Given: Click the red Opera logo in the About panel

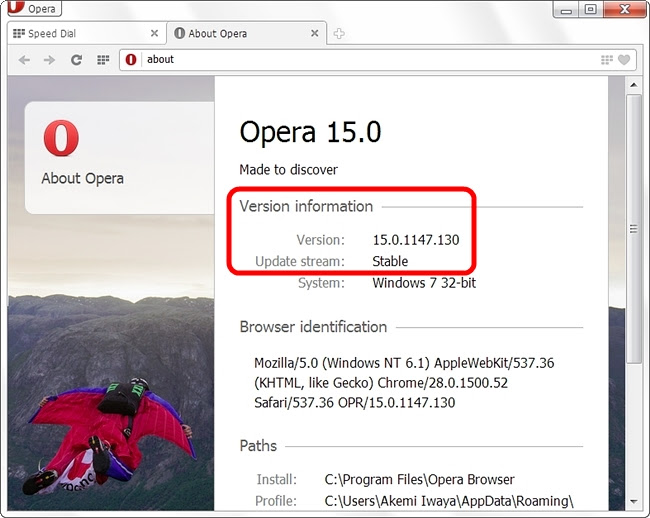Looking at the screenshot, I should pyautogui.click(x=61, y=138).
